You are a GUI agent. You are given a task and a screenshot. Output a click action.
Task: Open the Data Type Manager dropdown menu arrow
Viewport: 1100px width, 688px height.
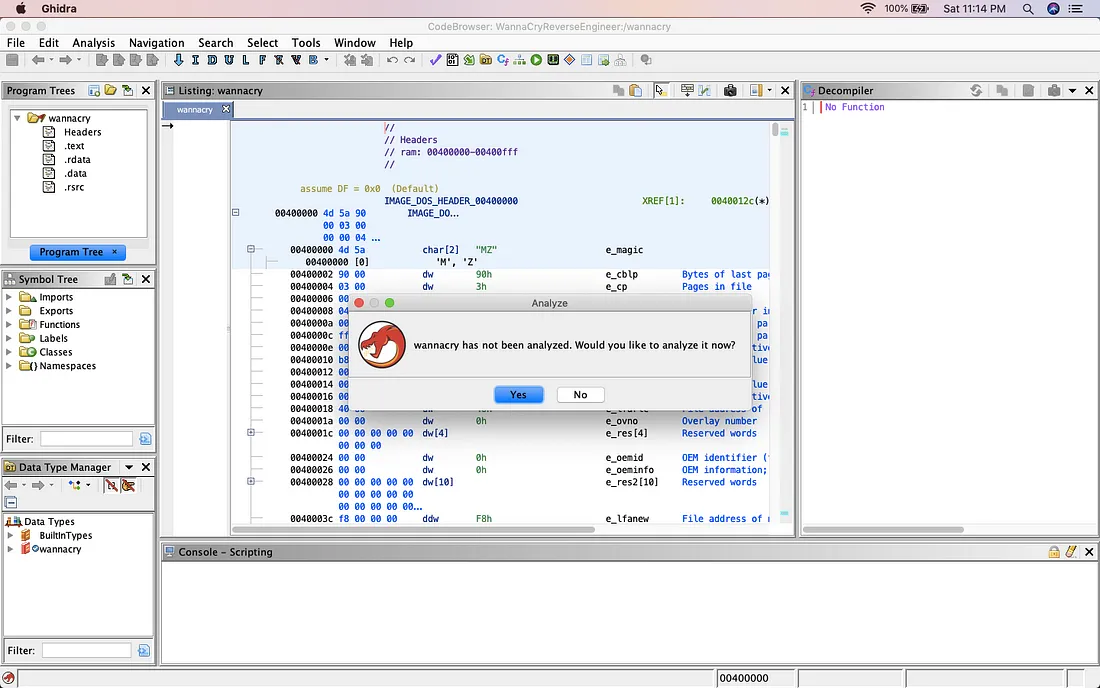(x=129, y=467)
